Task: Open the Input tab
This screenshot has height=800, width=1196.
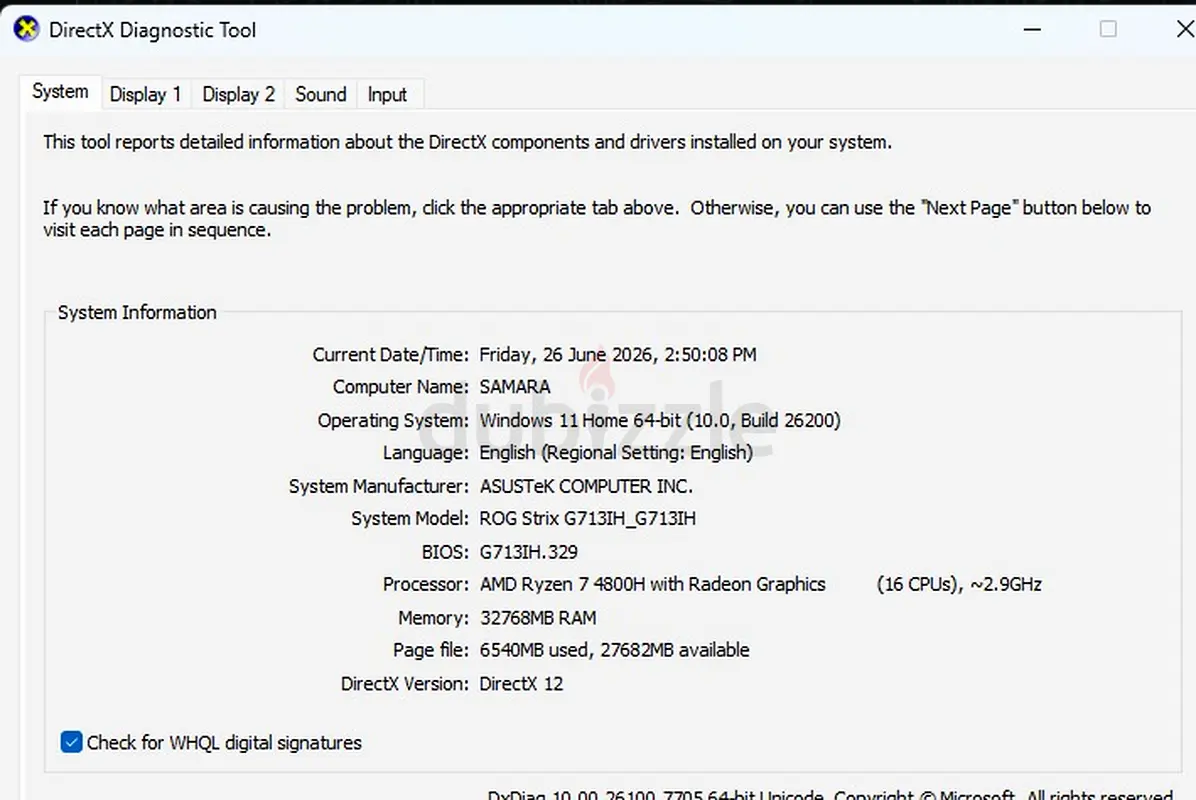Action: [x=387, y=95]
